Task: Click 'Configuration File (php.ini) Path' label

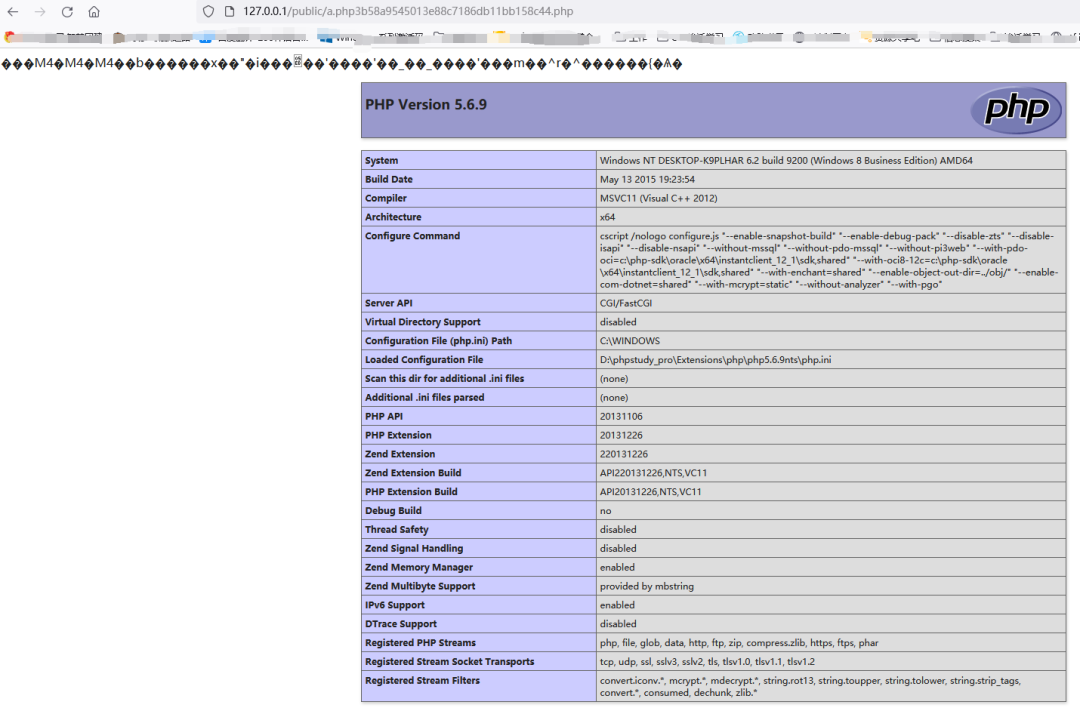Action: [x=438, y=341]
